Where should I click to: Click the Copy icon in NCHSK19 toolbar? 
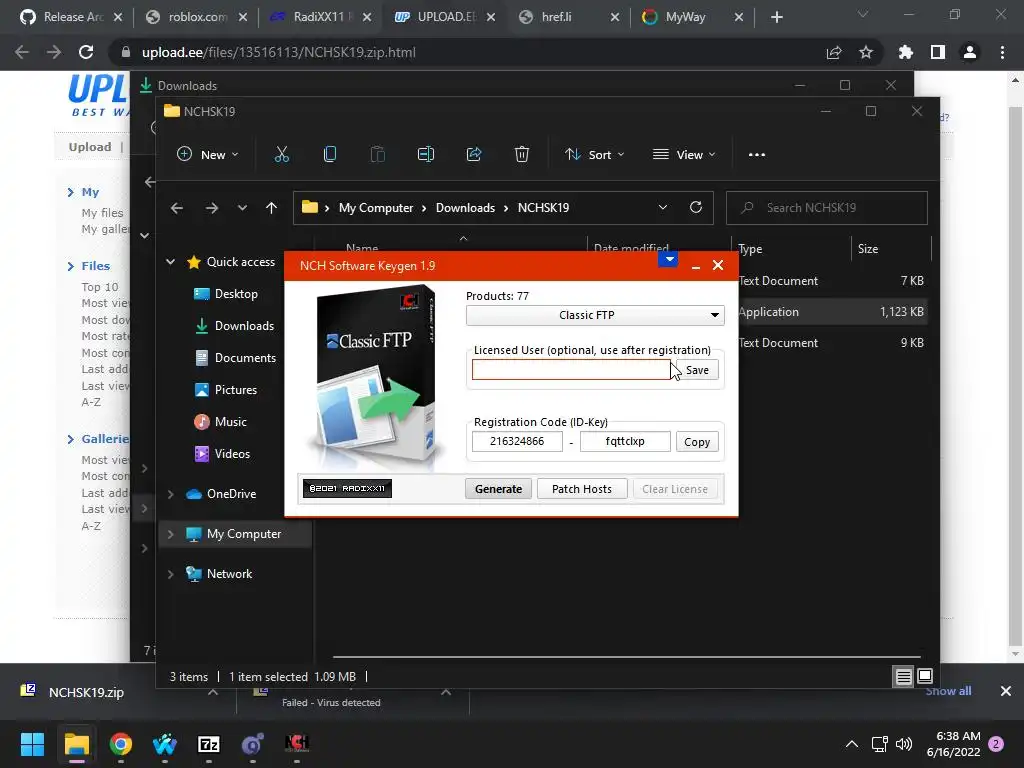330,155
